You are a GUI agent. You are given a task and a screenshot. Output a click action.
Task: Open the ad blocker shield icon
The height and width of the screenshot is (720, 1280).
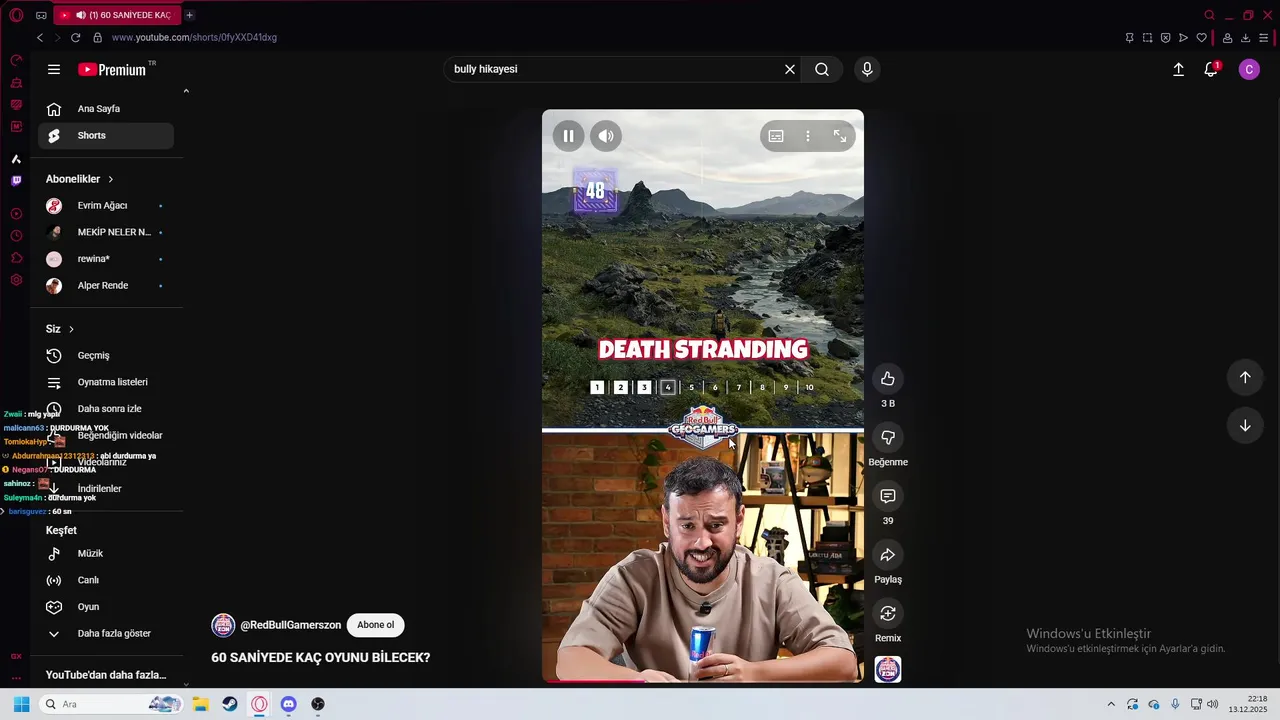(x=1165, y=38)
